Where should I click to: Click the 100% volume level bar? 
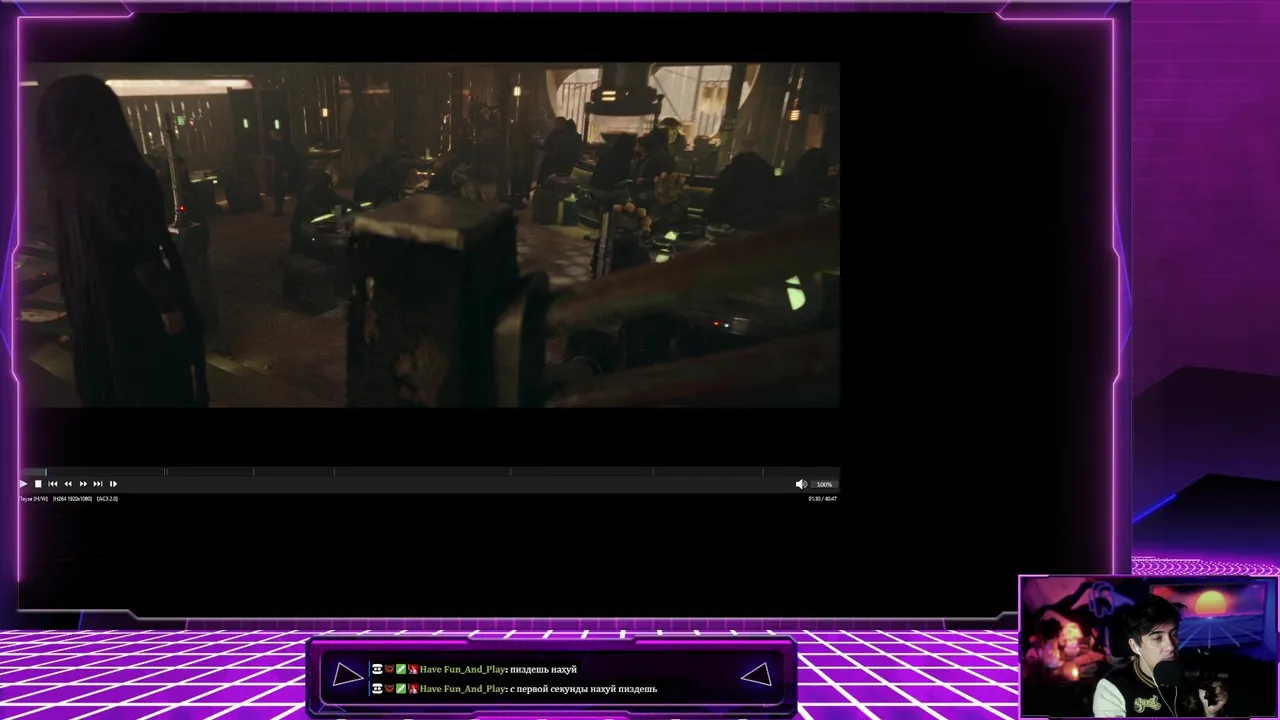pyautogui.click(x=824, y=484)
